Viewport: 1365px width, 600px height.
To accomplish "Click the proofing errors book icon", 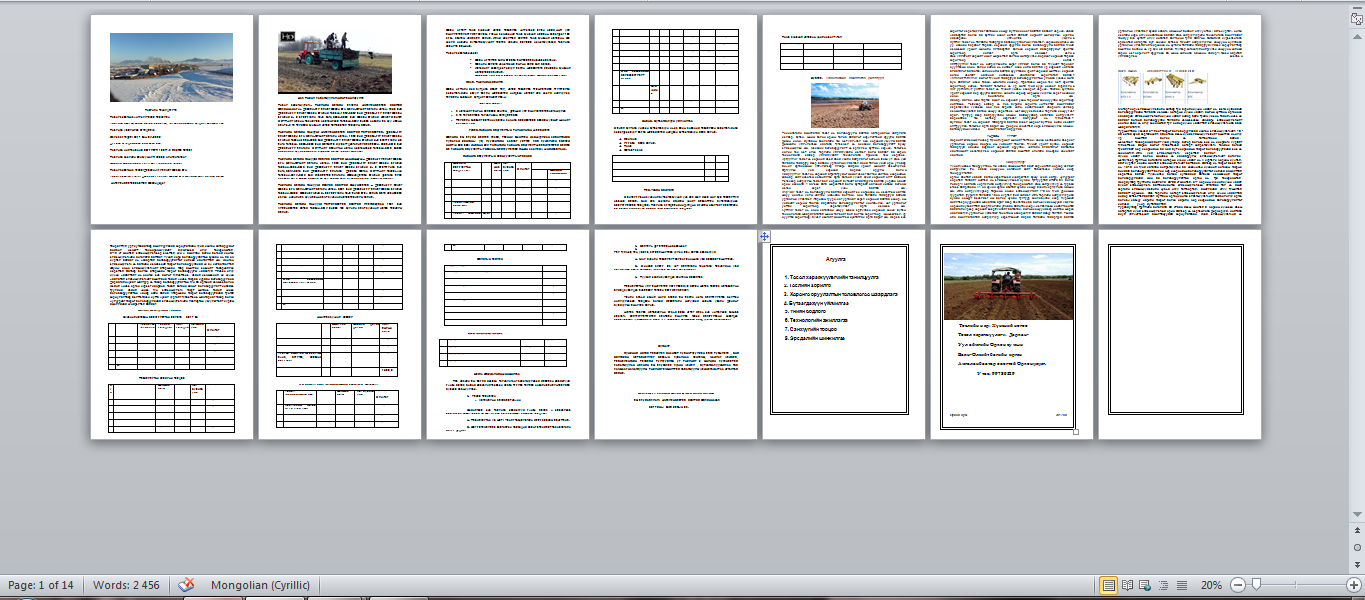I will pyautogui.click(x=186, y=585).
